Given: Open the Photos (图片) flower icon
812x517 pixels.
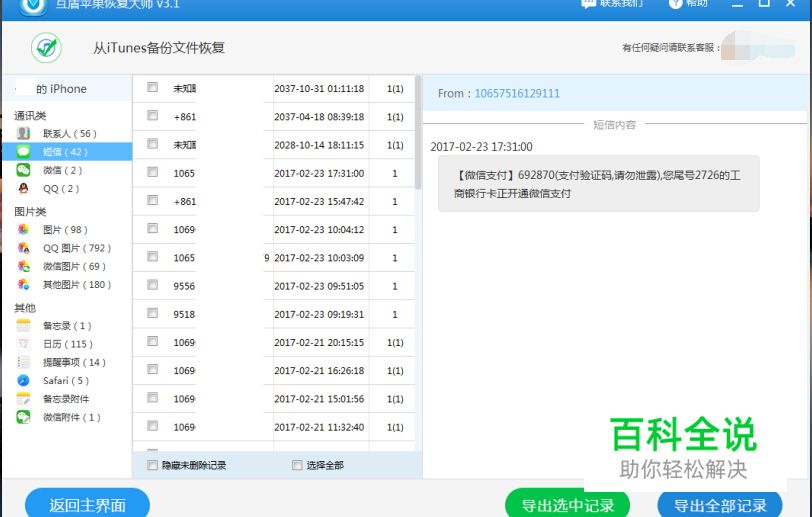Looking at the screenshot, I should tap(23, 229).
